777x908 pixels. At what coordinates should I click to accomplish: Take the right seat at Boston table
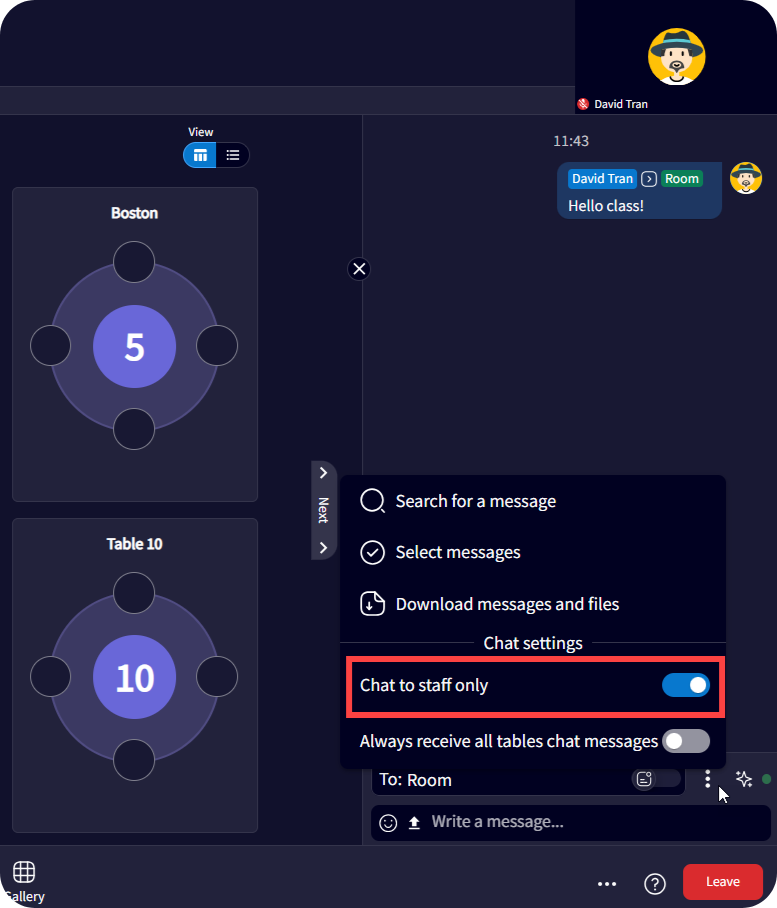pyautogui.click(x=217, y=346)
